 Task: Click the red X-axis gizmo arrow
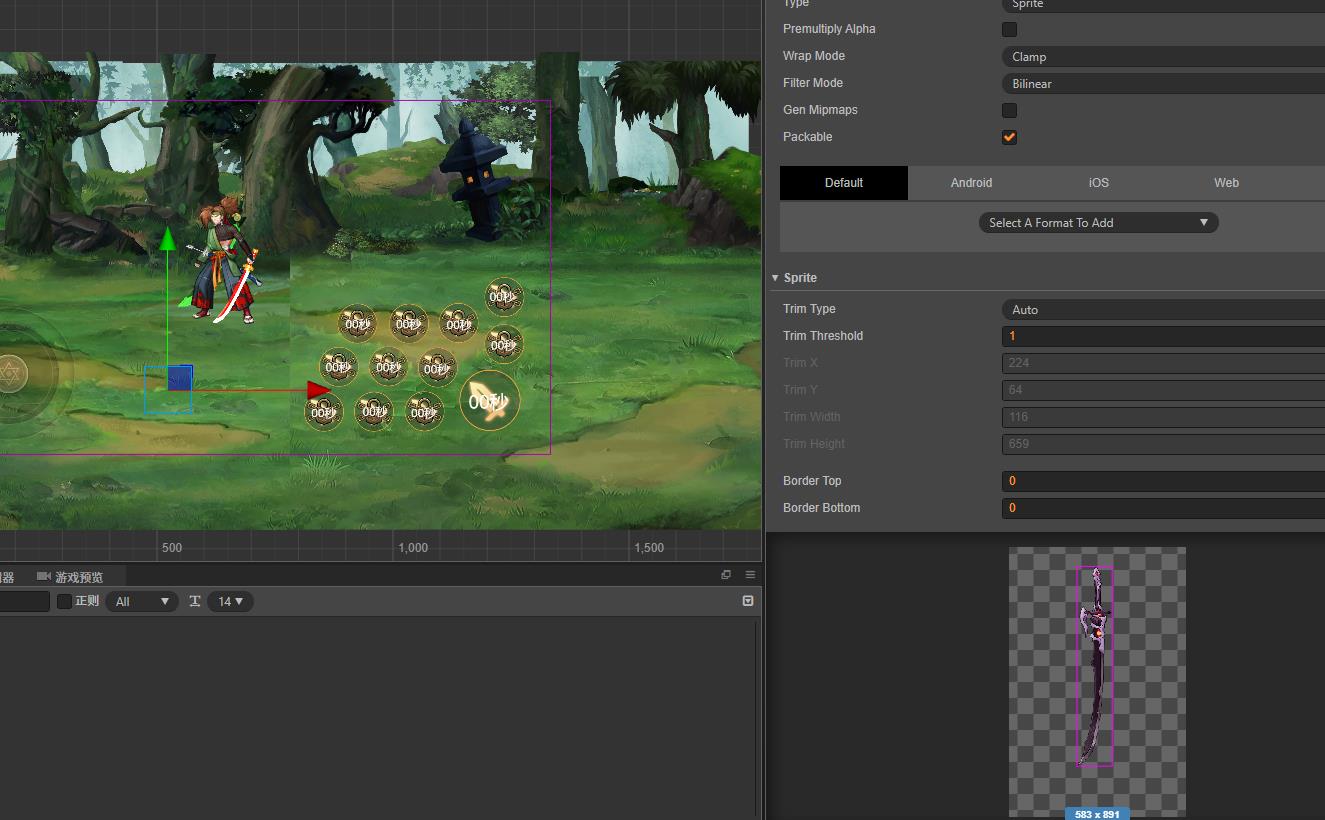pos(318,390)
